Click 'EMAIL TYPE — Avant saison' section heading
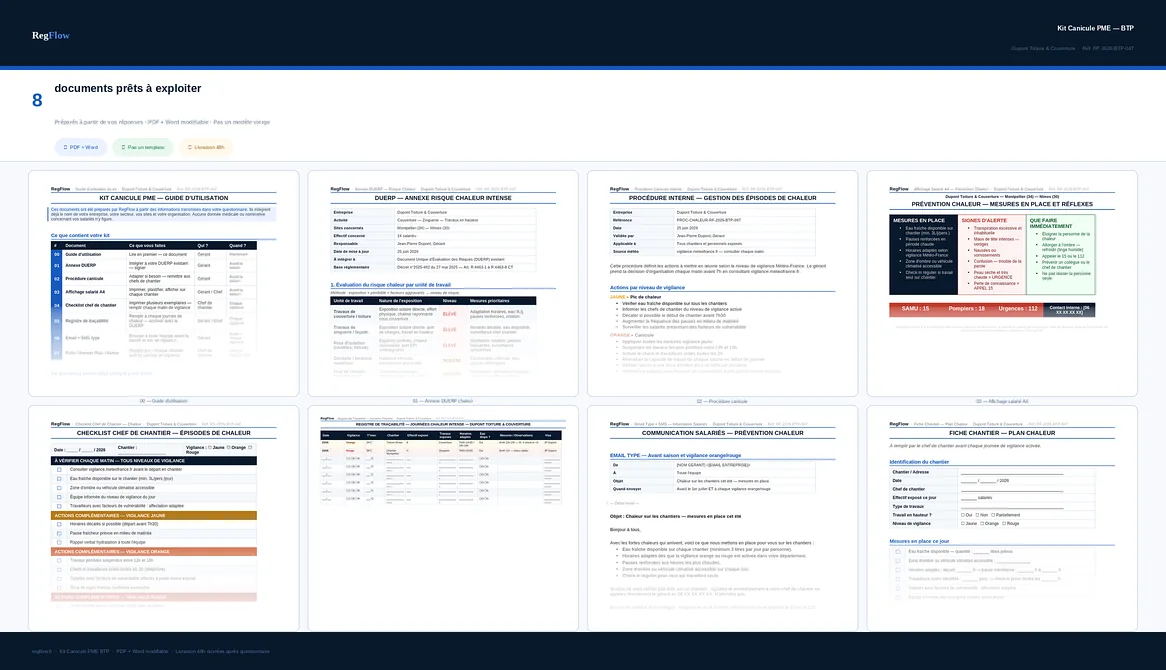Image resolution: width=1166 pixels, height=670 pixels. point(675,455)
